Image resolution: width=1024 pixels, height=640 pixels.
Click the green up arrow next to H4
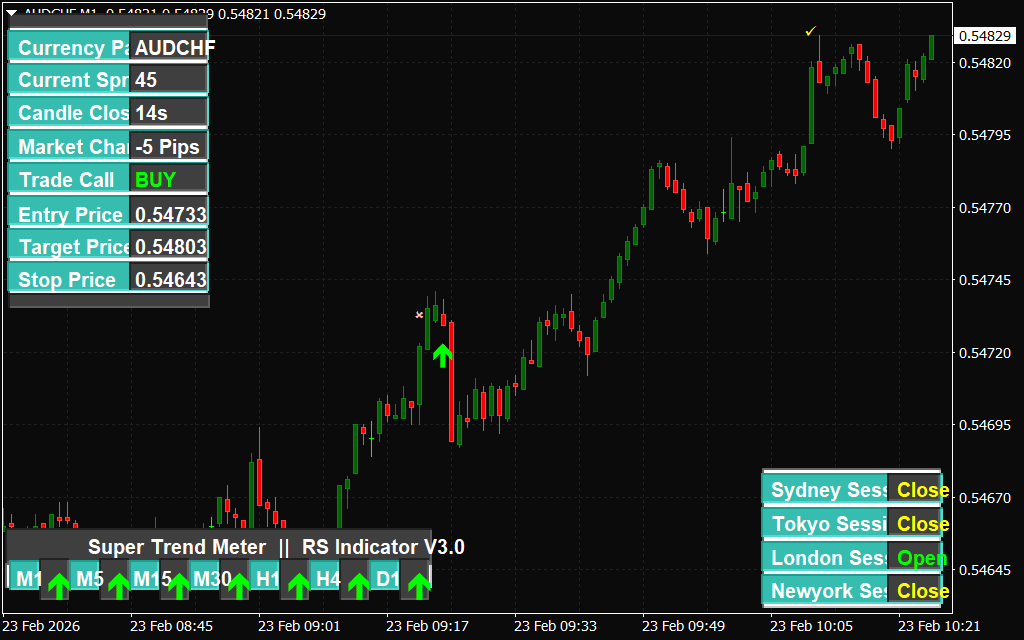358,586
